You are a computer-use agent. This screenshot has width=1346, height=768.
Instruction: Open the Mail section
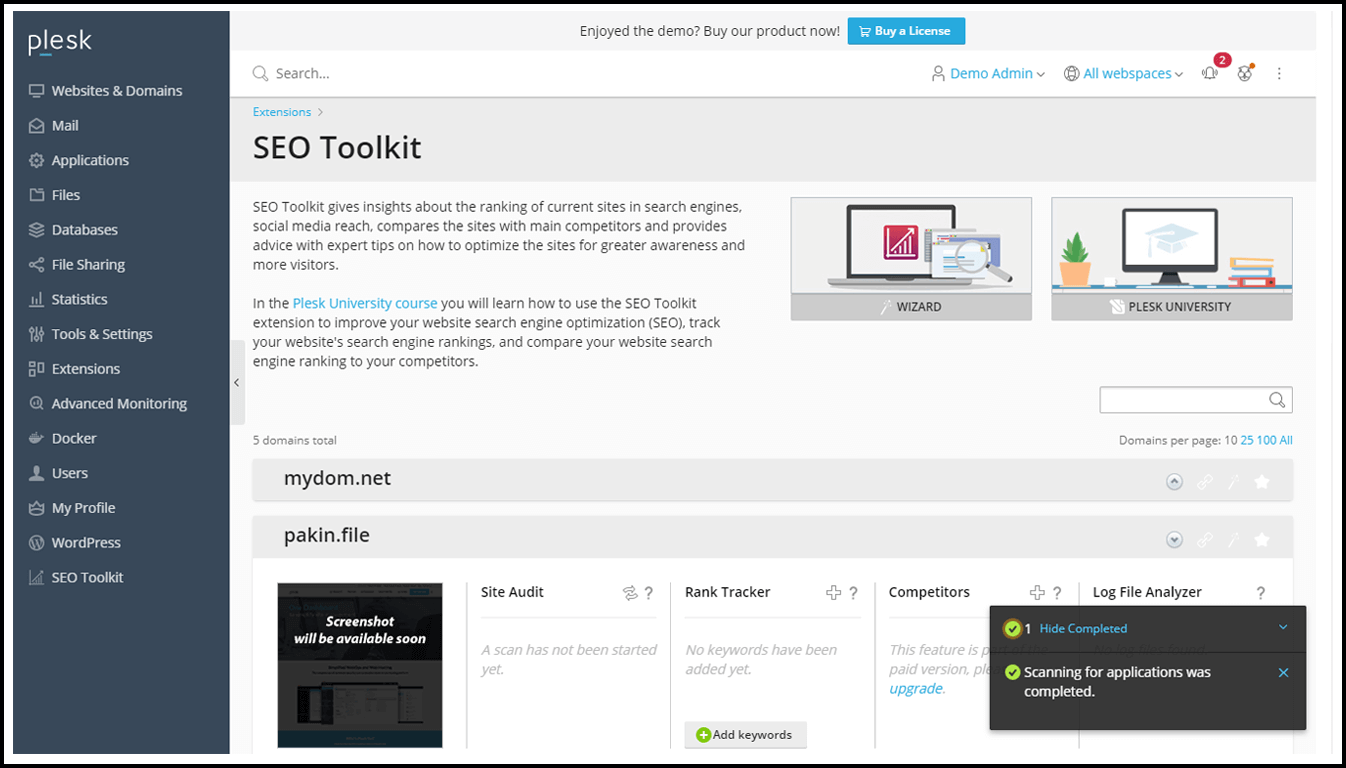pos(53,125)
